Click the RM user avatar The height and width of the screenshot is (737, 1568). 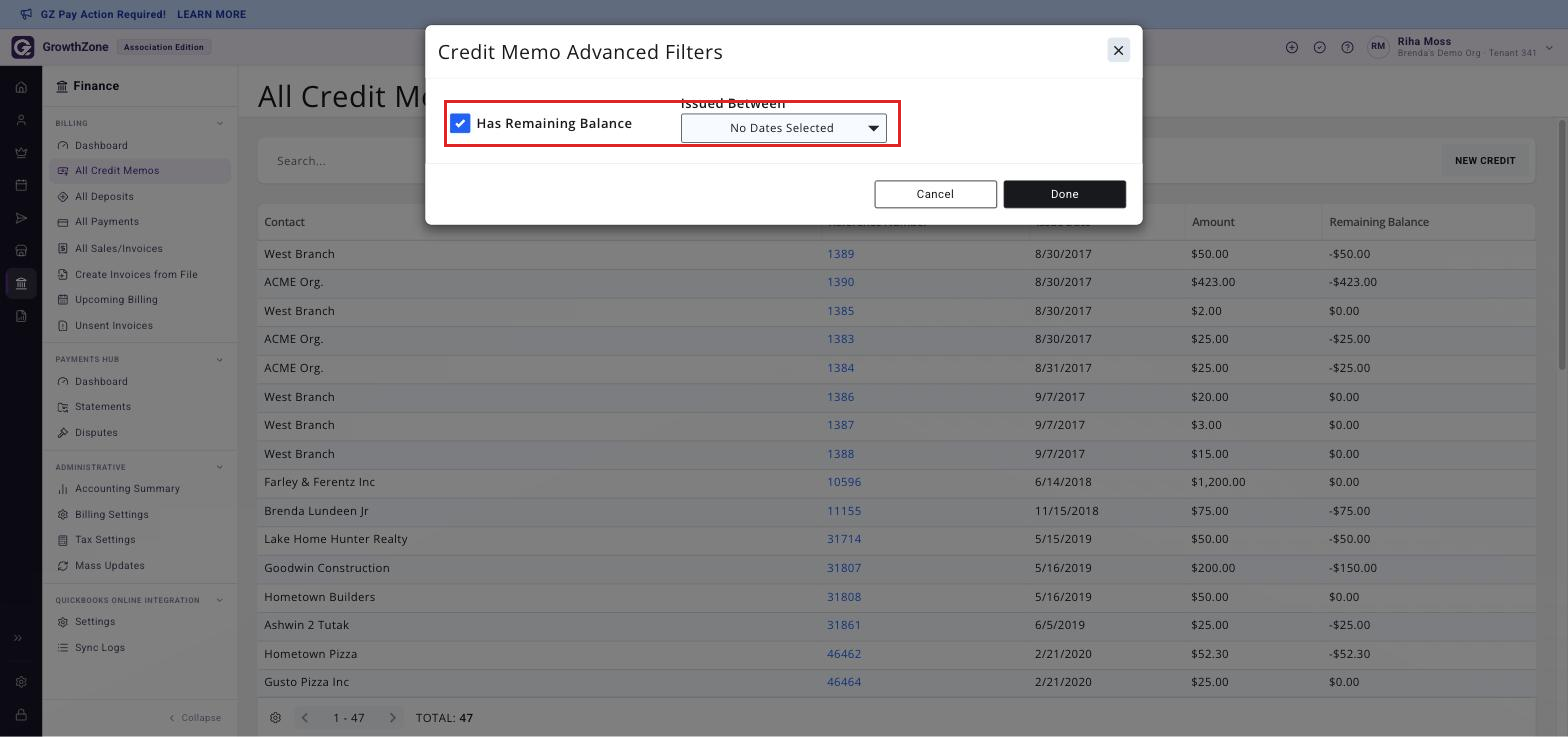click(1379, 47)
